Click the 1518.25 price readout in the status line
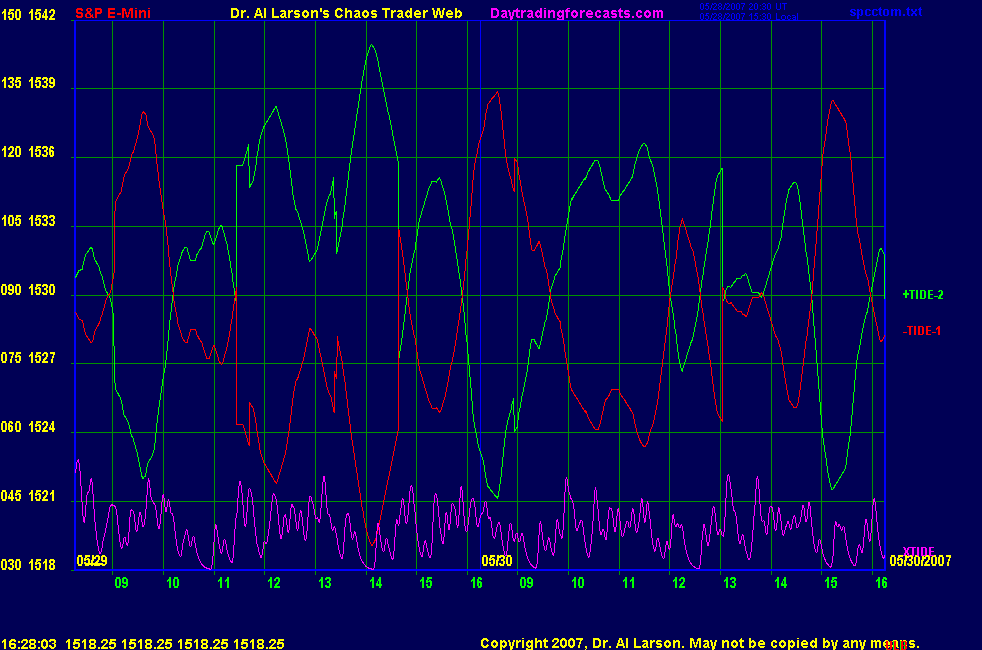Screen dimensions: 982x650 pyautogui.click(x=92, y=644)
